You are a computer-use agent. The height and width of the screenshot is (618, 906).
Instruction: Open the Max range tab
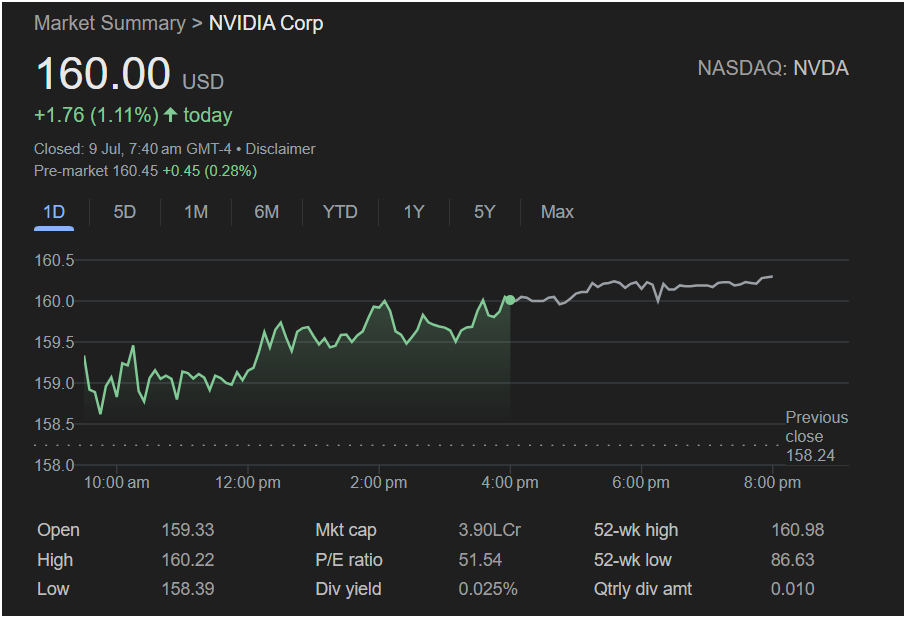557,212
